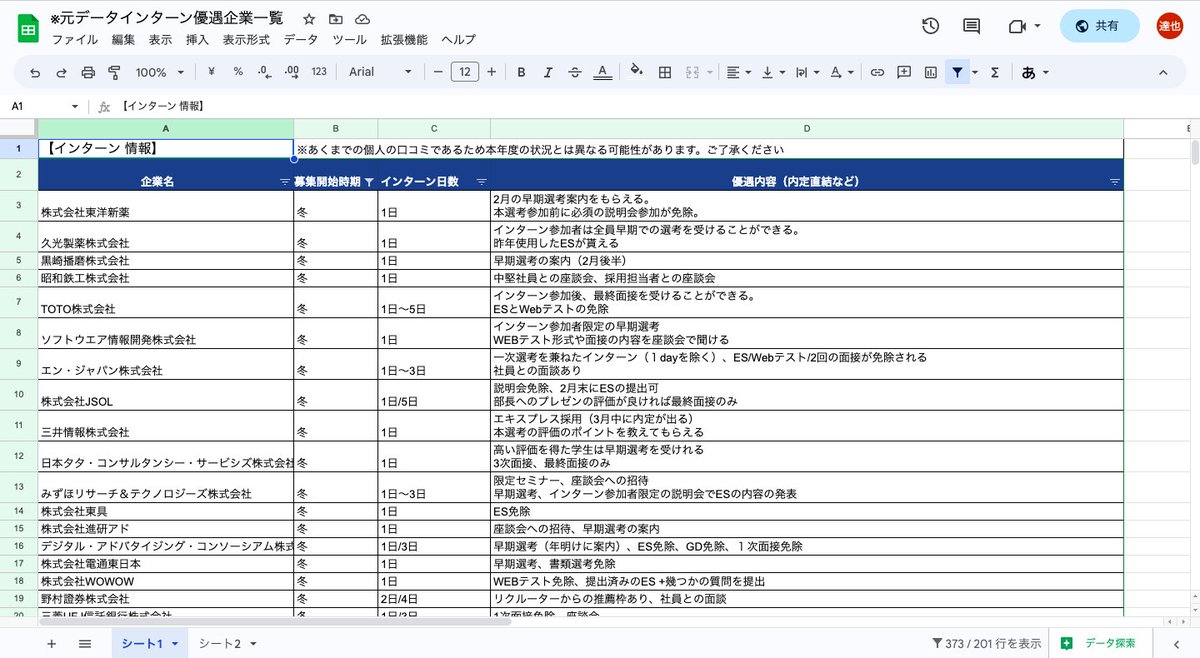Toggle the filter funnel icon

pyautogui.click(x=958, y=72)
